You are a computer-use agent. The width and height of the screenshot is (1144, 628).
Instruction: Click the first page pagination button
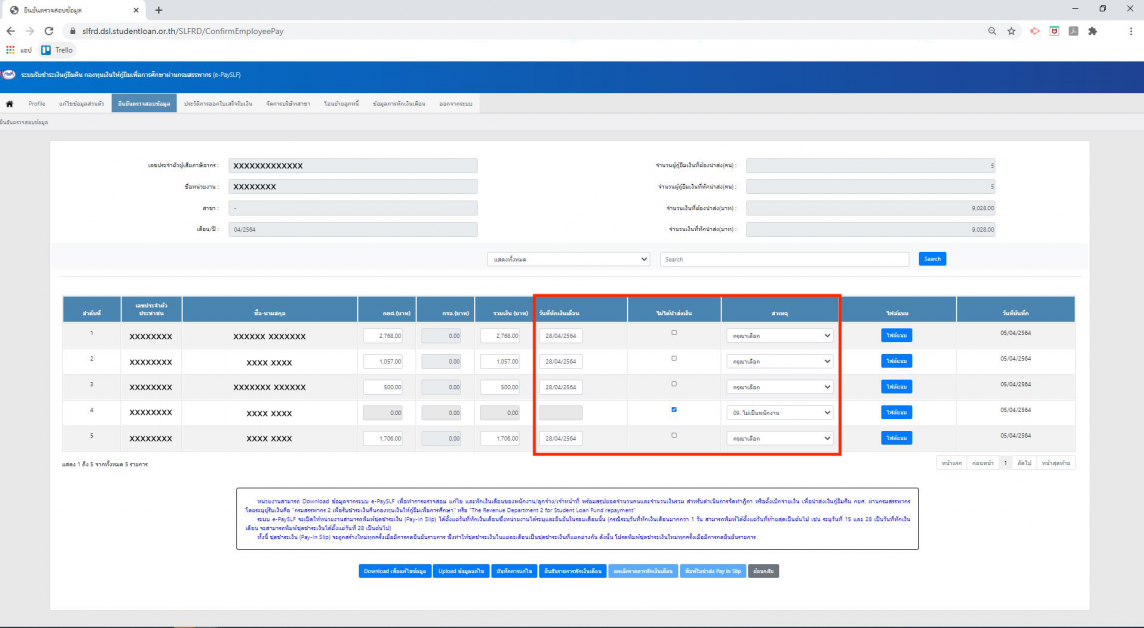click(951, 463)
